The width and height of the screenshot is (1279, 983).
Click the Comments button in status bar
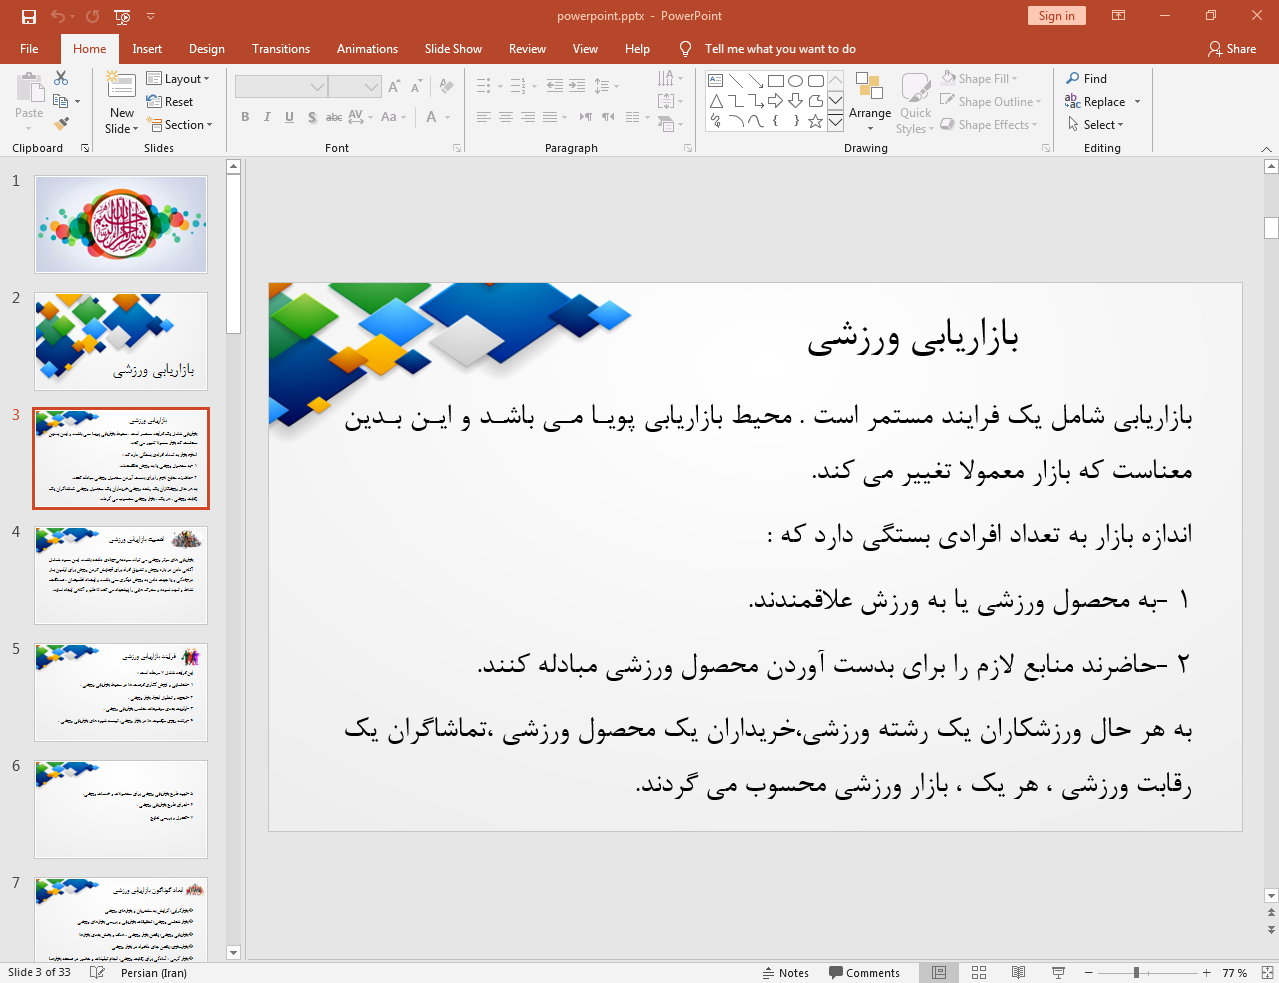864,972
